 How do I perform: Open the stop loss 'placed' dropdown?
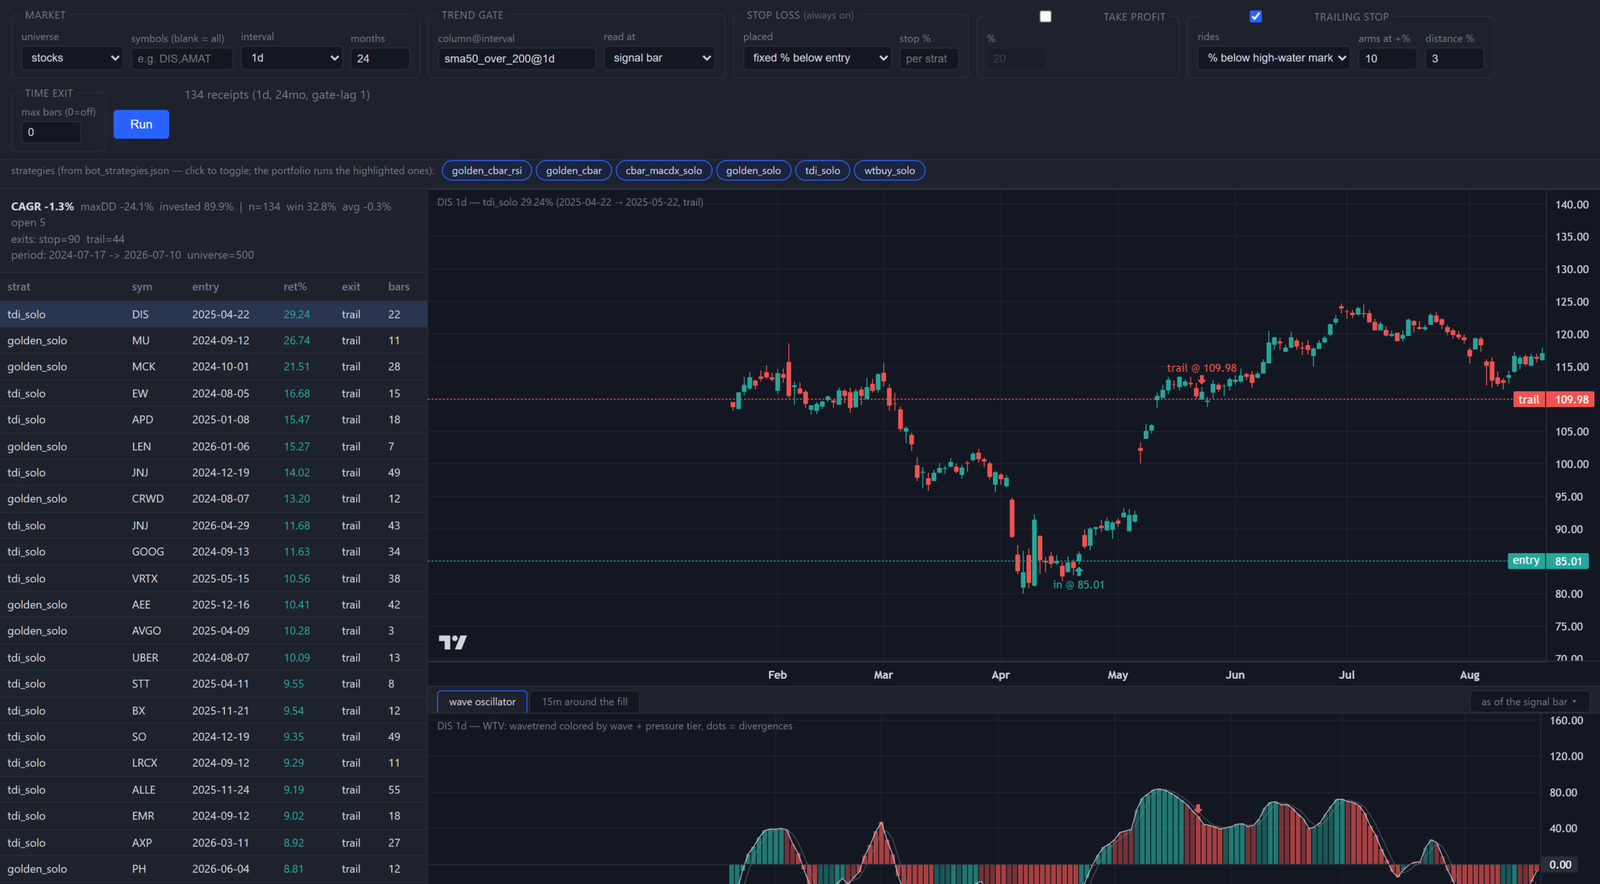817,58
